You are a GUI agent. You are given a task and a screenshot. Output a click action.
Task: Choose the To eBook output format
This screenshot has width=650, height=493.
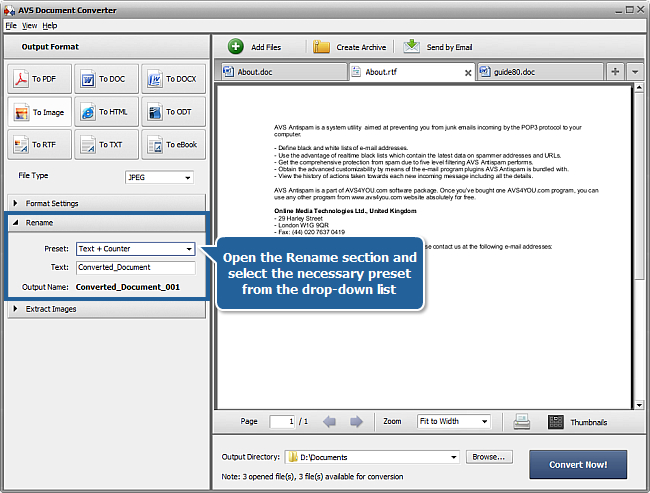[x=173, y=145]
